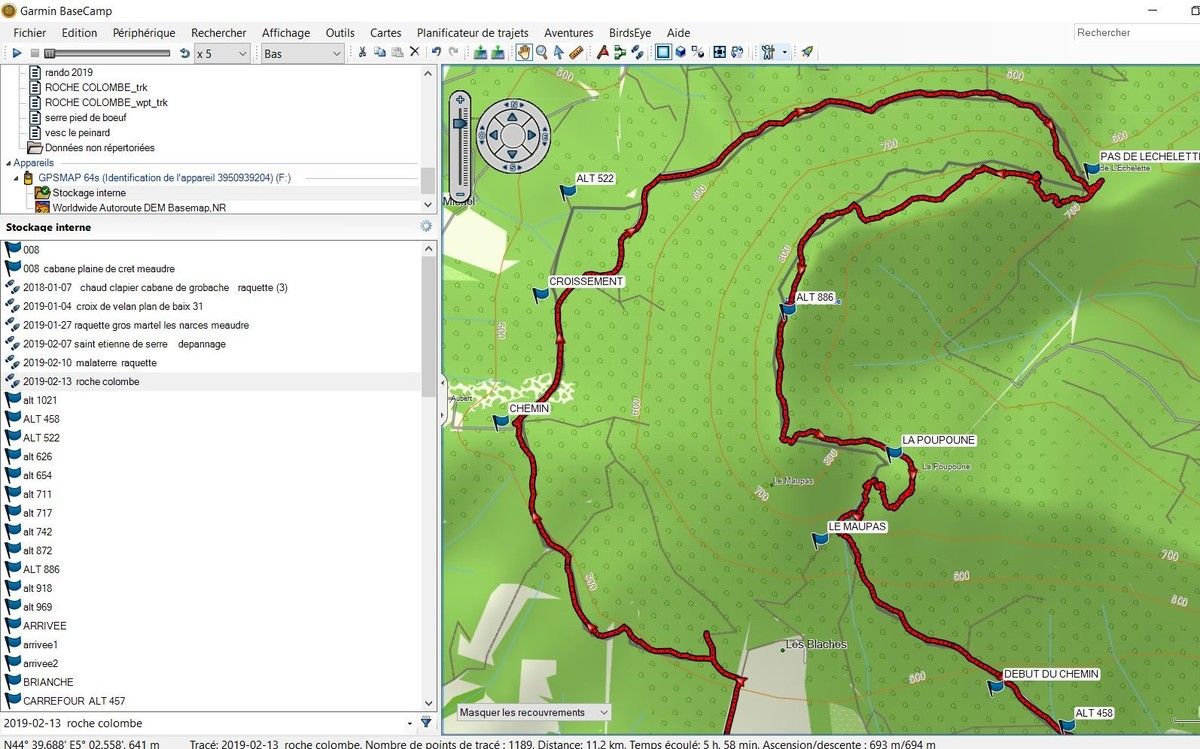Open the Edition menu

[x=79, y=33]
